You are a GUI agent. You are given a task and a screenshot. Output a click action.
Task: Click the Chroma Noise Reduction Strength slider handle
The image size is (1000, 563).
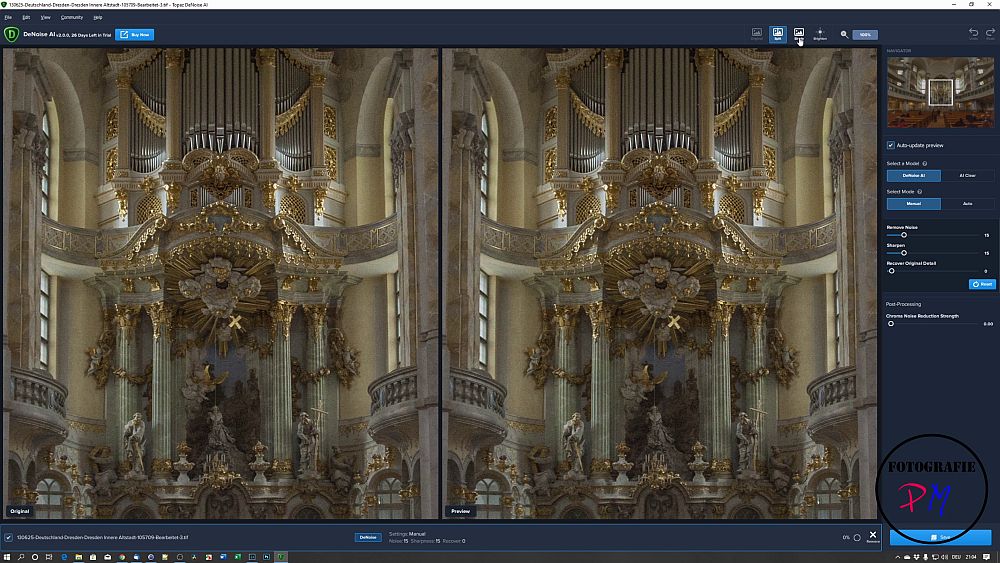pos(891,324)
